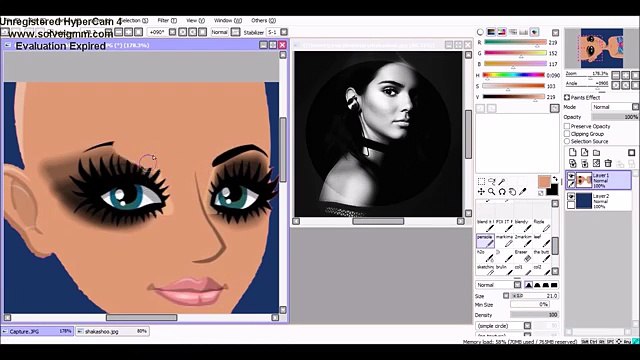This screenshot has width=640, height=360.
Task: Open the Selection menu
Action: tap(133, 20)
